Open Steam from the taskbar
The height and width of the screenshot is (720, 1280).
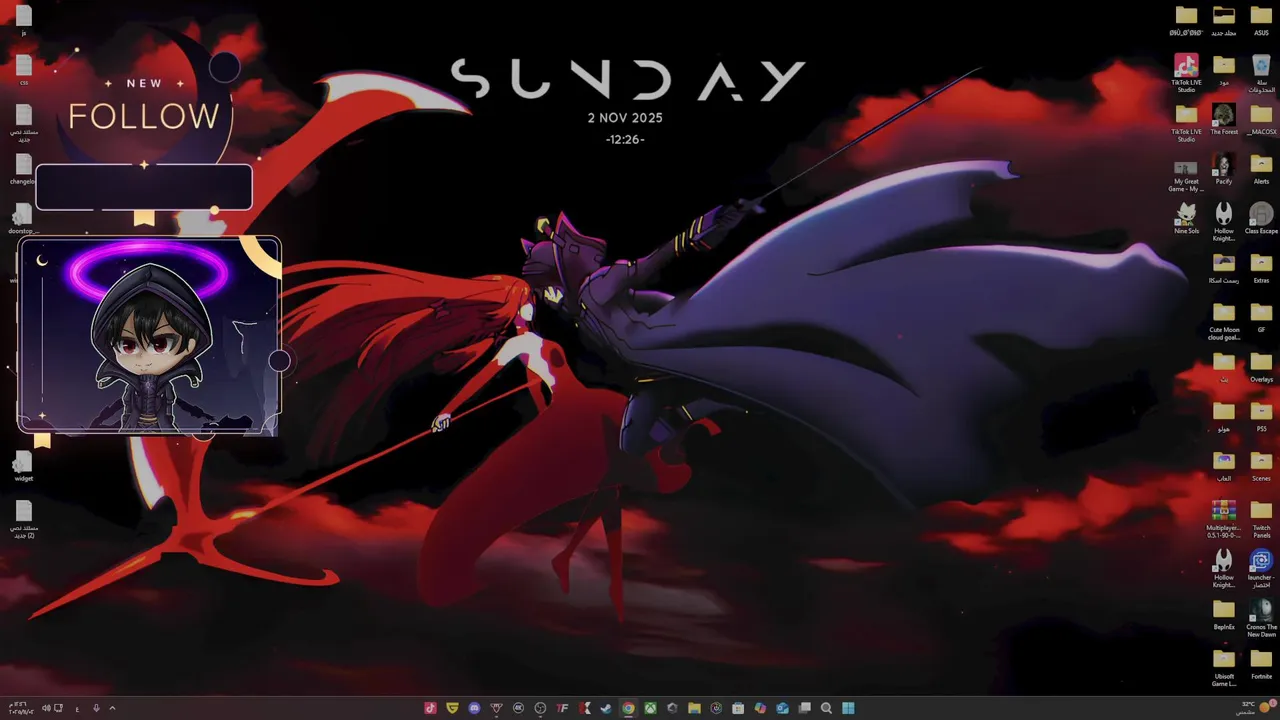point(606,708)
